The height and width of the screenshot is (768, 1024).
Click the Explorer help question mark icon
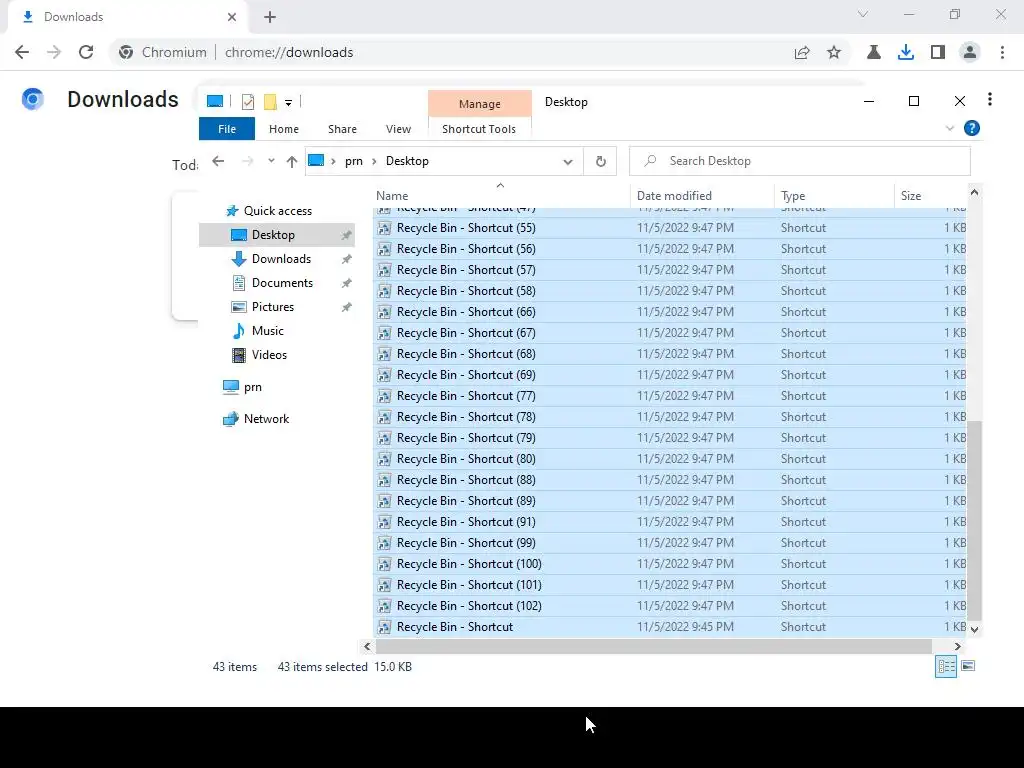(x=972, y=128)
